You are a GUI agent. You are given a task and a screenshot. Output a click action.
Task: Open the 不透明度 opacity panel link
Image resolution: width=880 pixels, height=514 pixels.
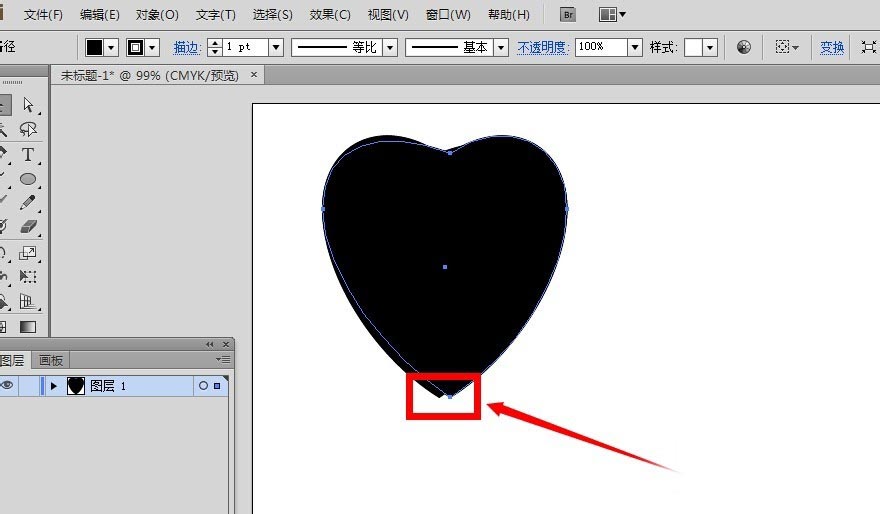pos(543,48)
